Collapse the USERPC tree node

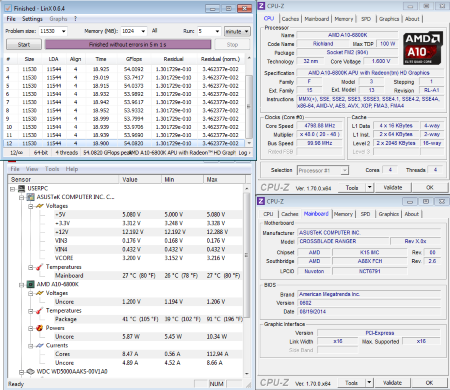pos(13,189)
